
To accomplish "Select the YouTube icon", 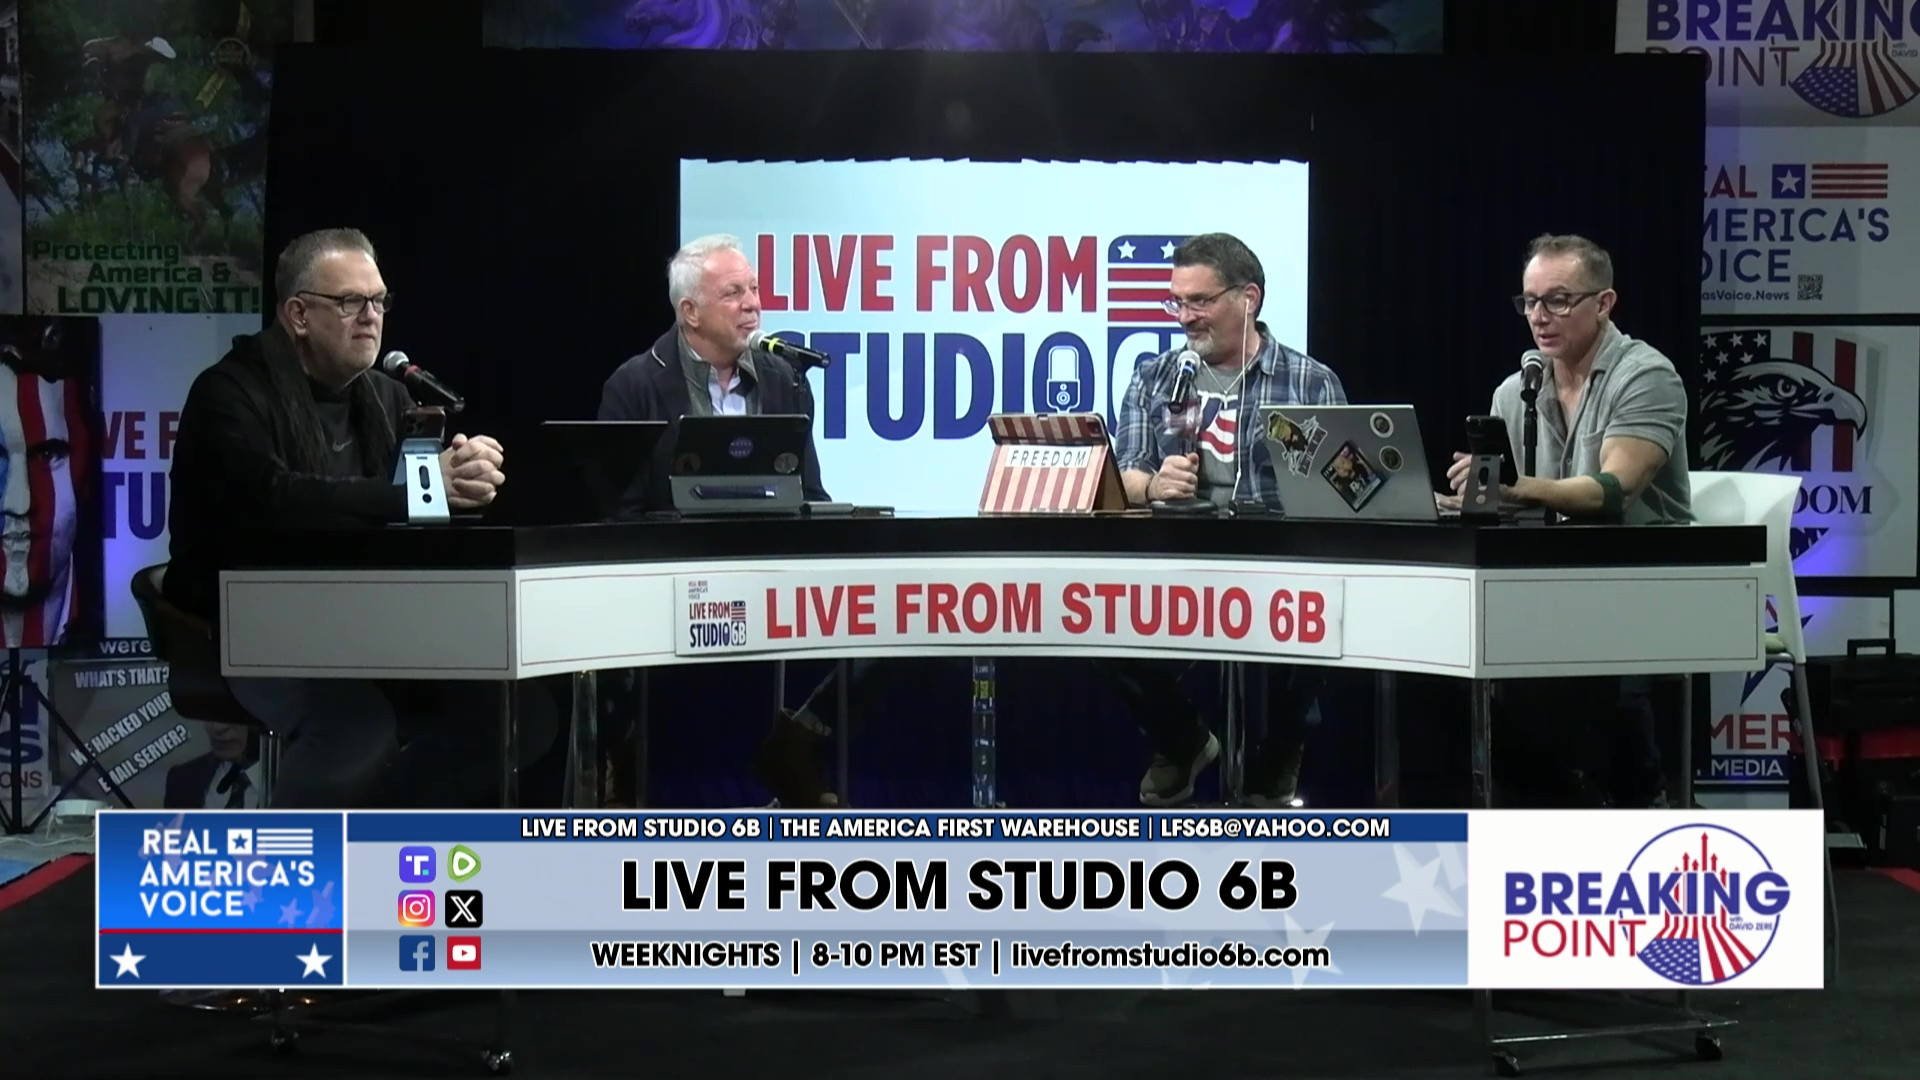I will tap(465, 952).
